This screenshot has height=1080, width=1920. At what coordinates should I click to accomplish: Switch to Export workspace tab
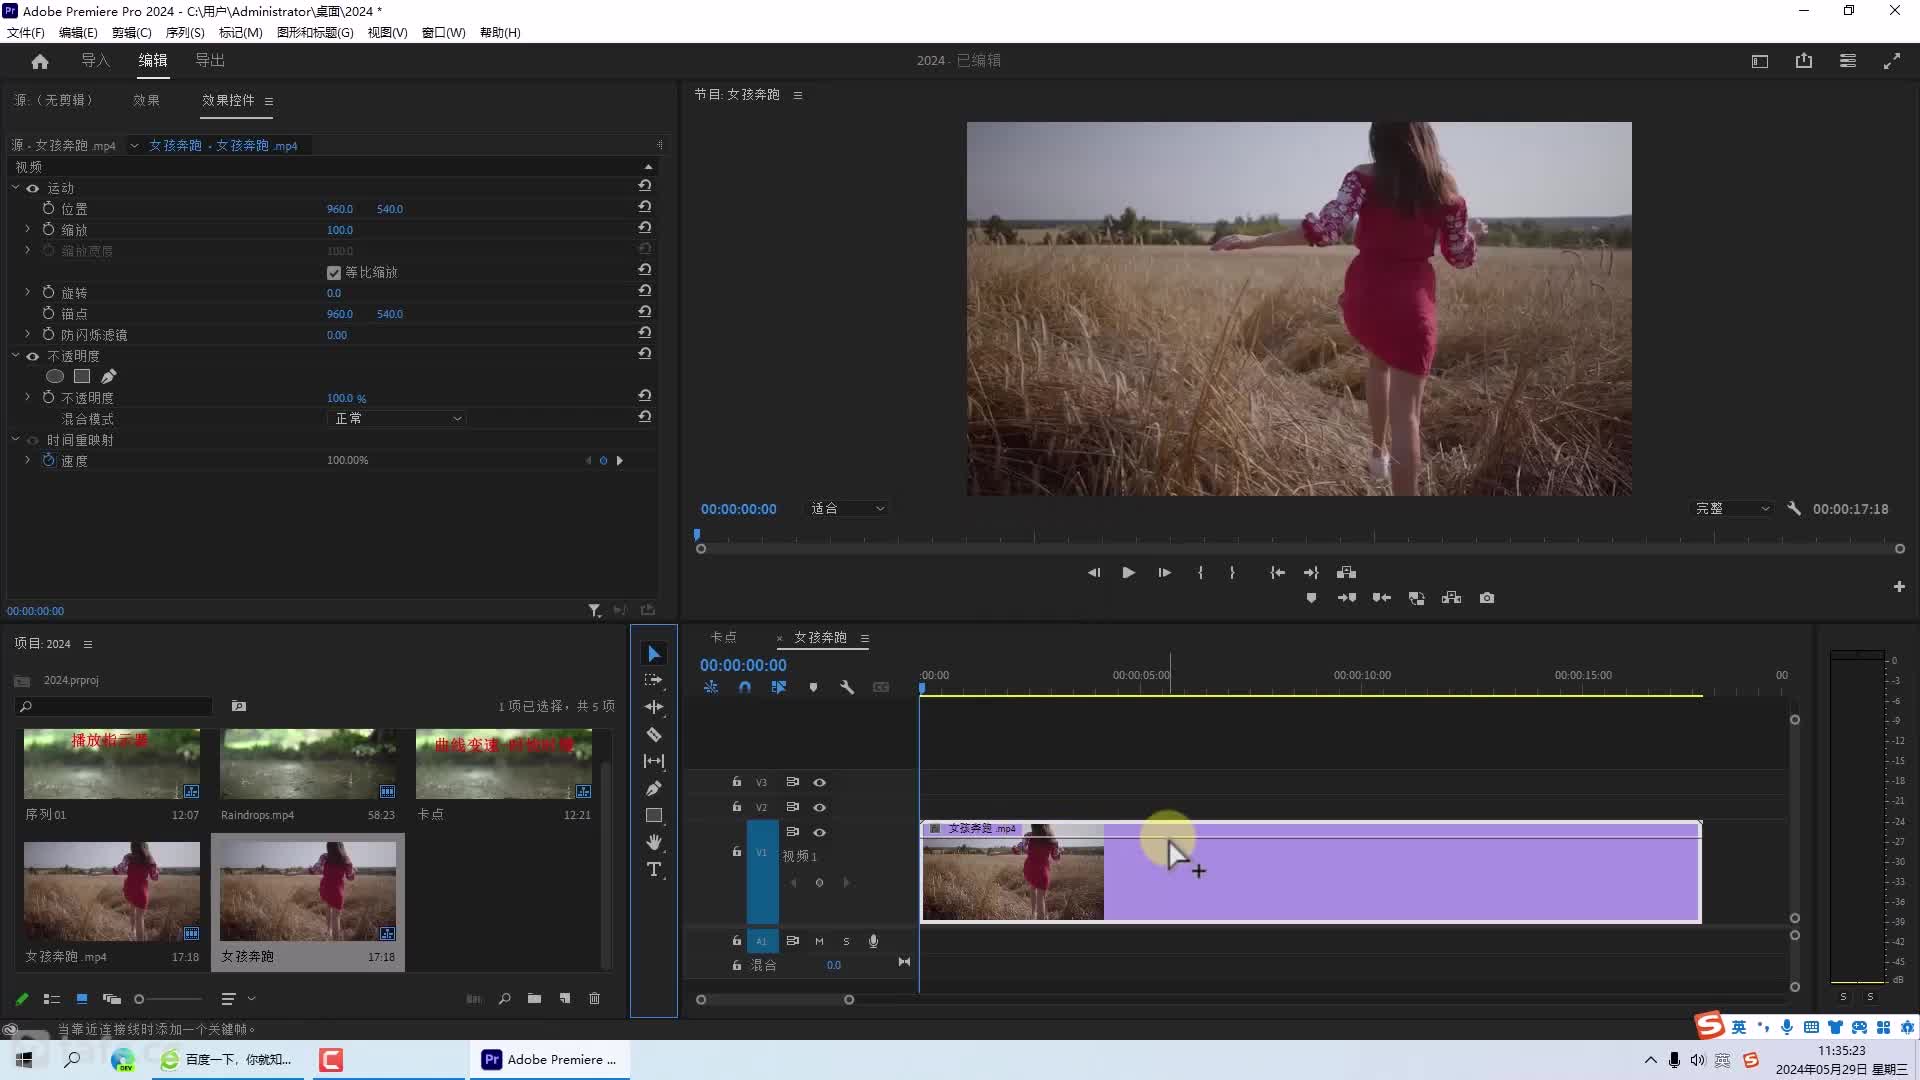tap(209, 60)
